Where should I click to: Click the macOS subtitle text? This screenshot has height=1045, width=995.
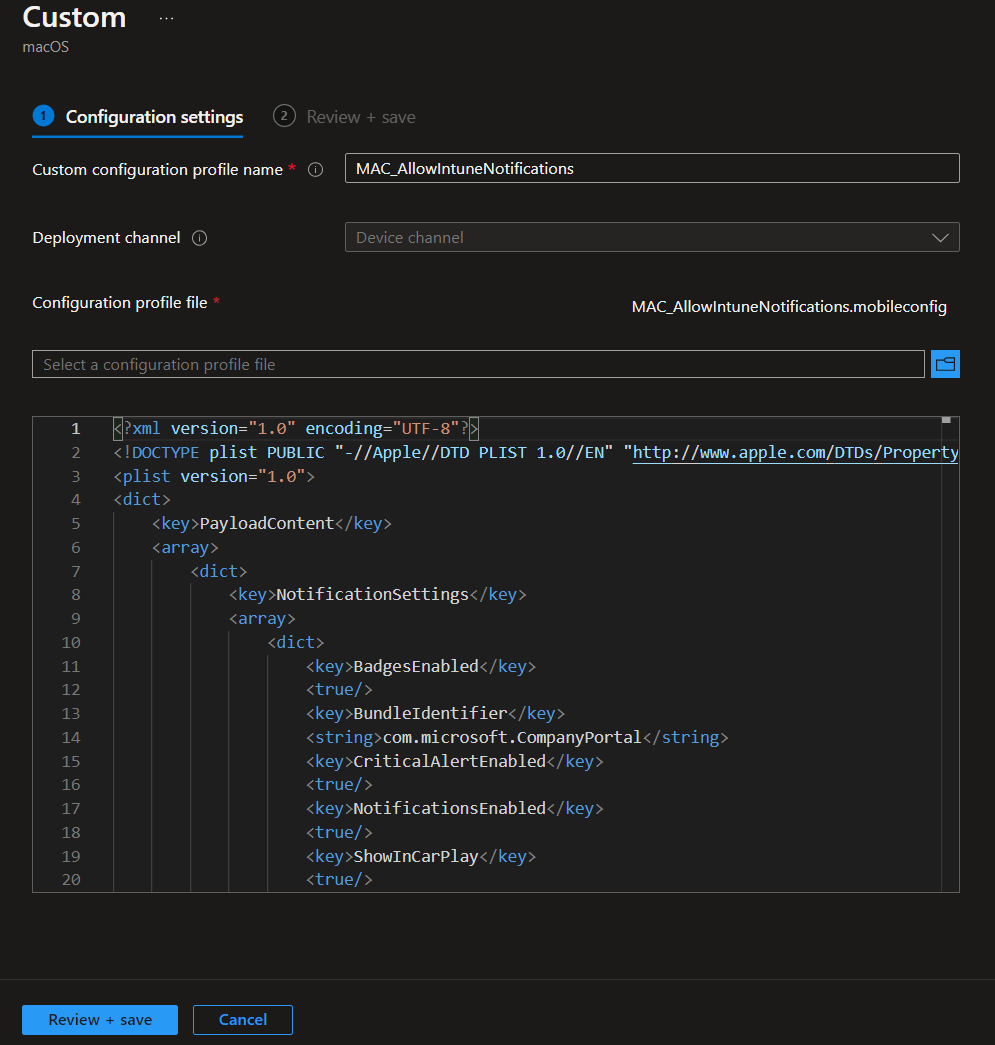(x=45, y=47)
